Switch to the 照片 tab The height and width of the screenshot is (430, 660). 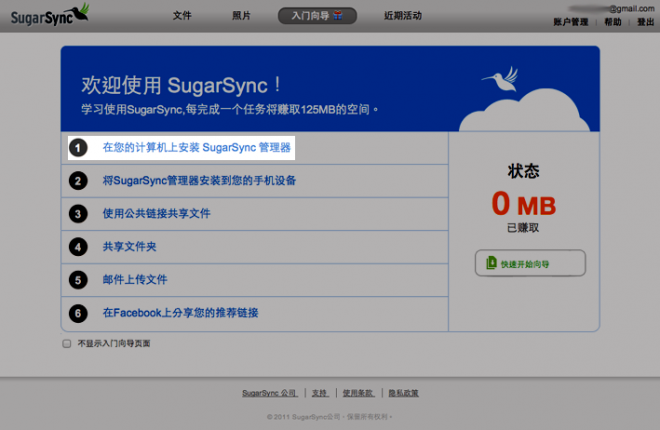tap(241, 16)
